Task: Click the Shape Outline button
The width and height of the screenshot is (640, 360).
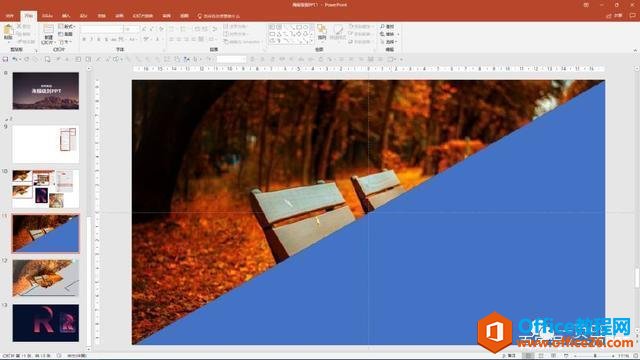Action: pos(360,34)
